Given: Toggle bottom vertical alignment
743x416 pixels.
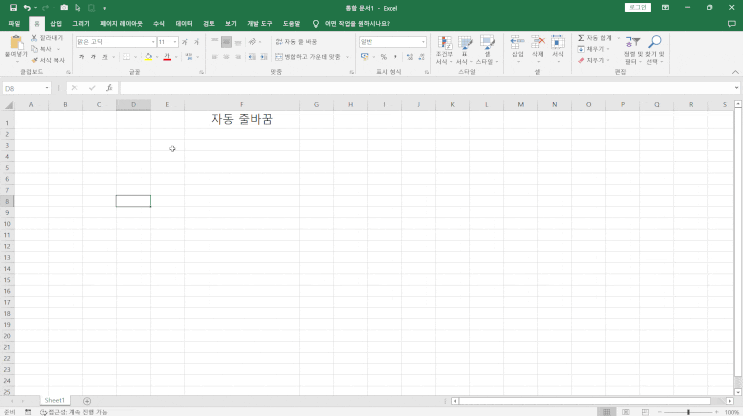Looking at the screenshot, I should point(238,42).
